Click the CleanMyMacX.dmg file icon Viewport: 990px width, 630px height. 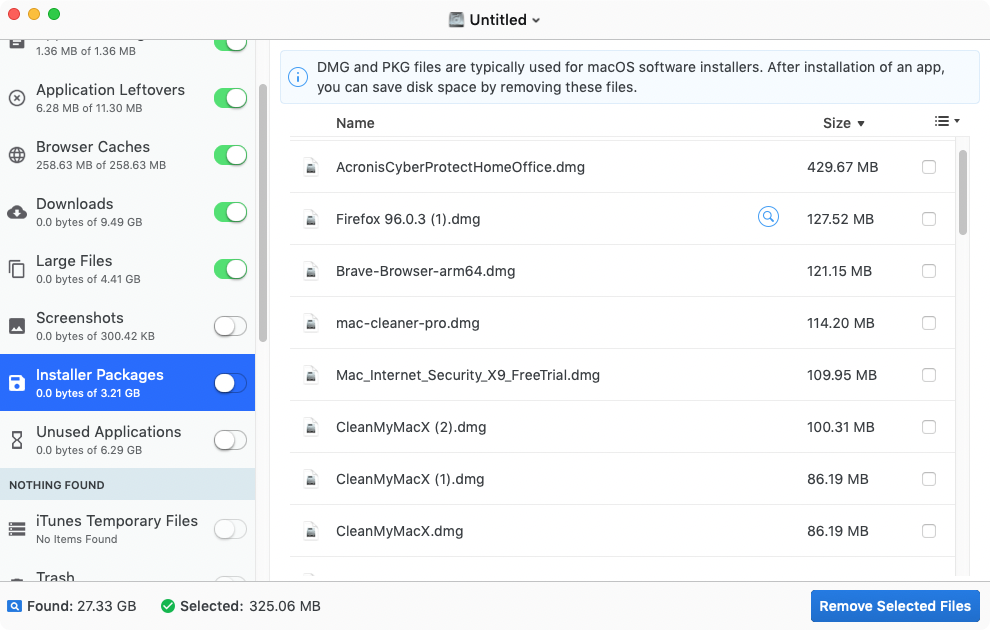311,532
